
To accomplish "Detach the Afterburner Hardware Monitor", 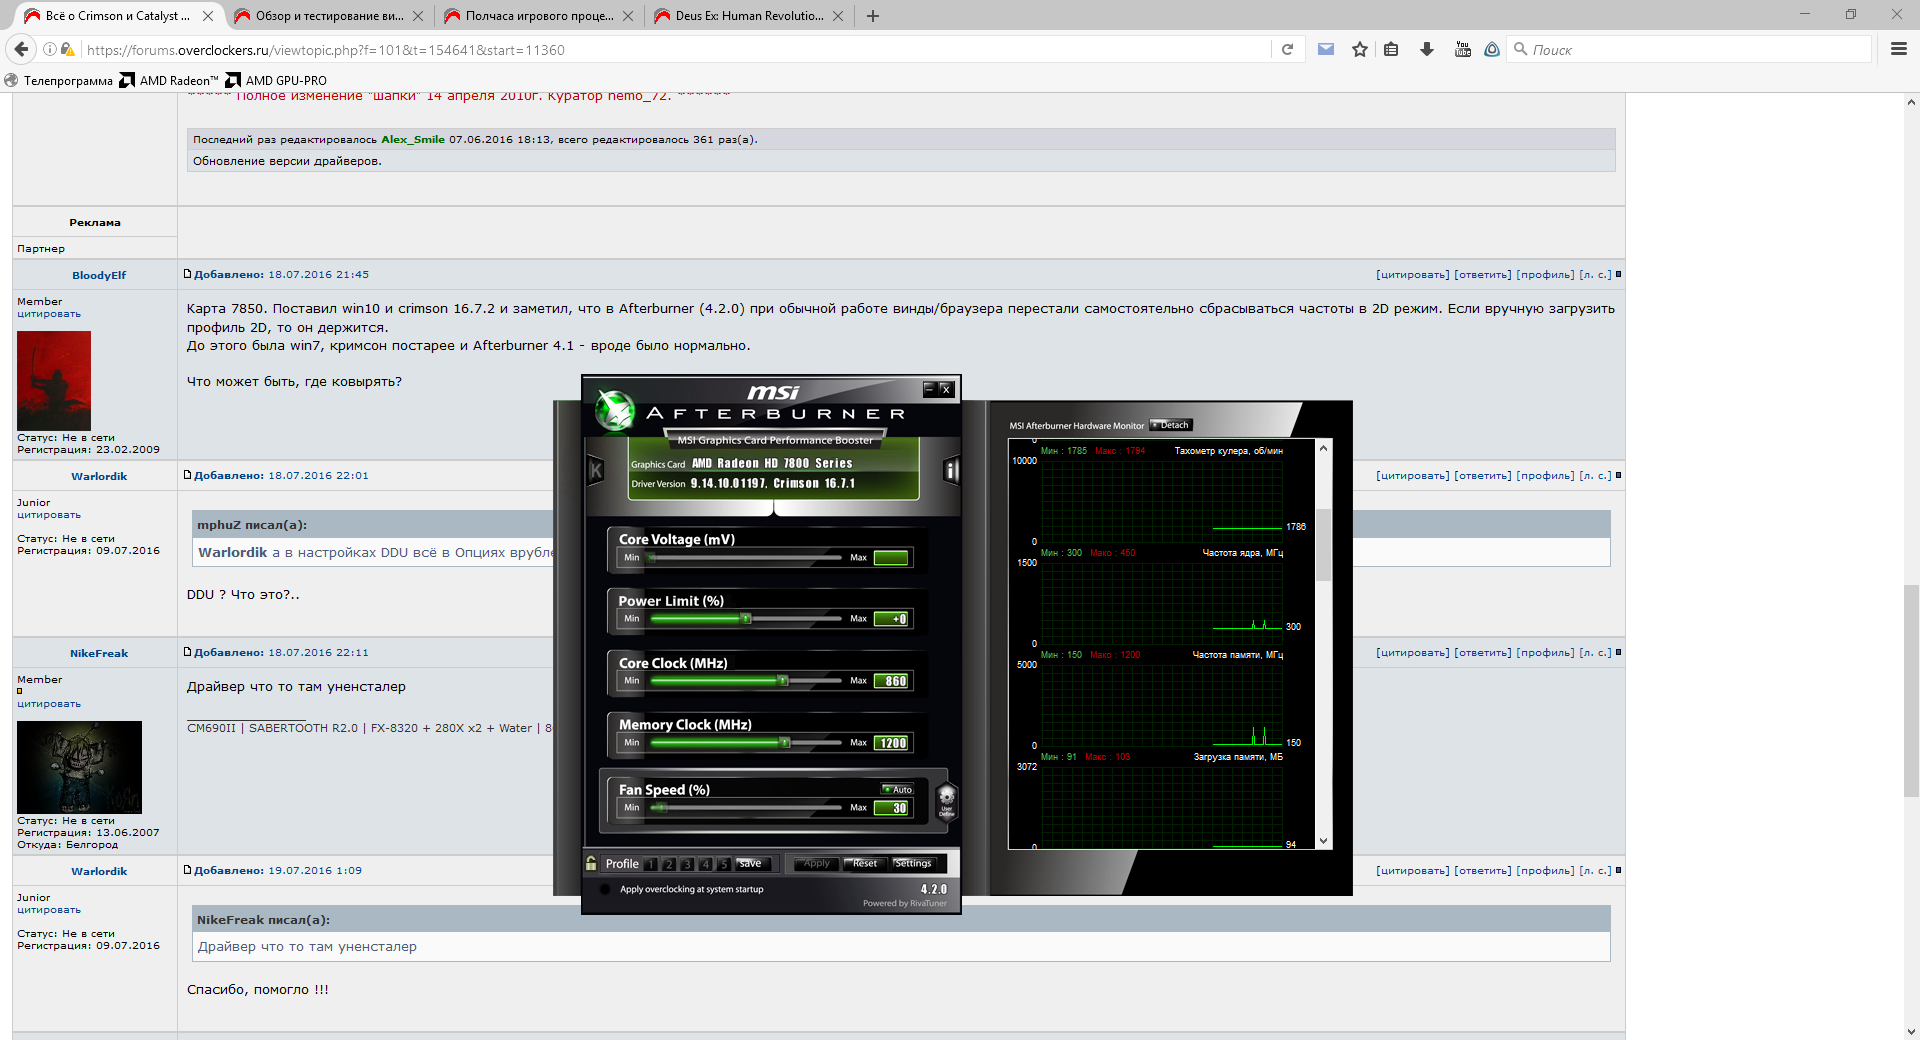I will click(1170, 425).
